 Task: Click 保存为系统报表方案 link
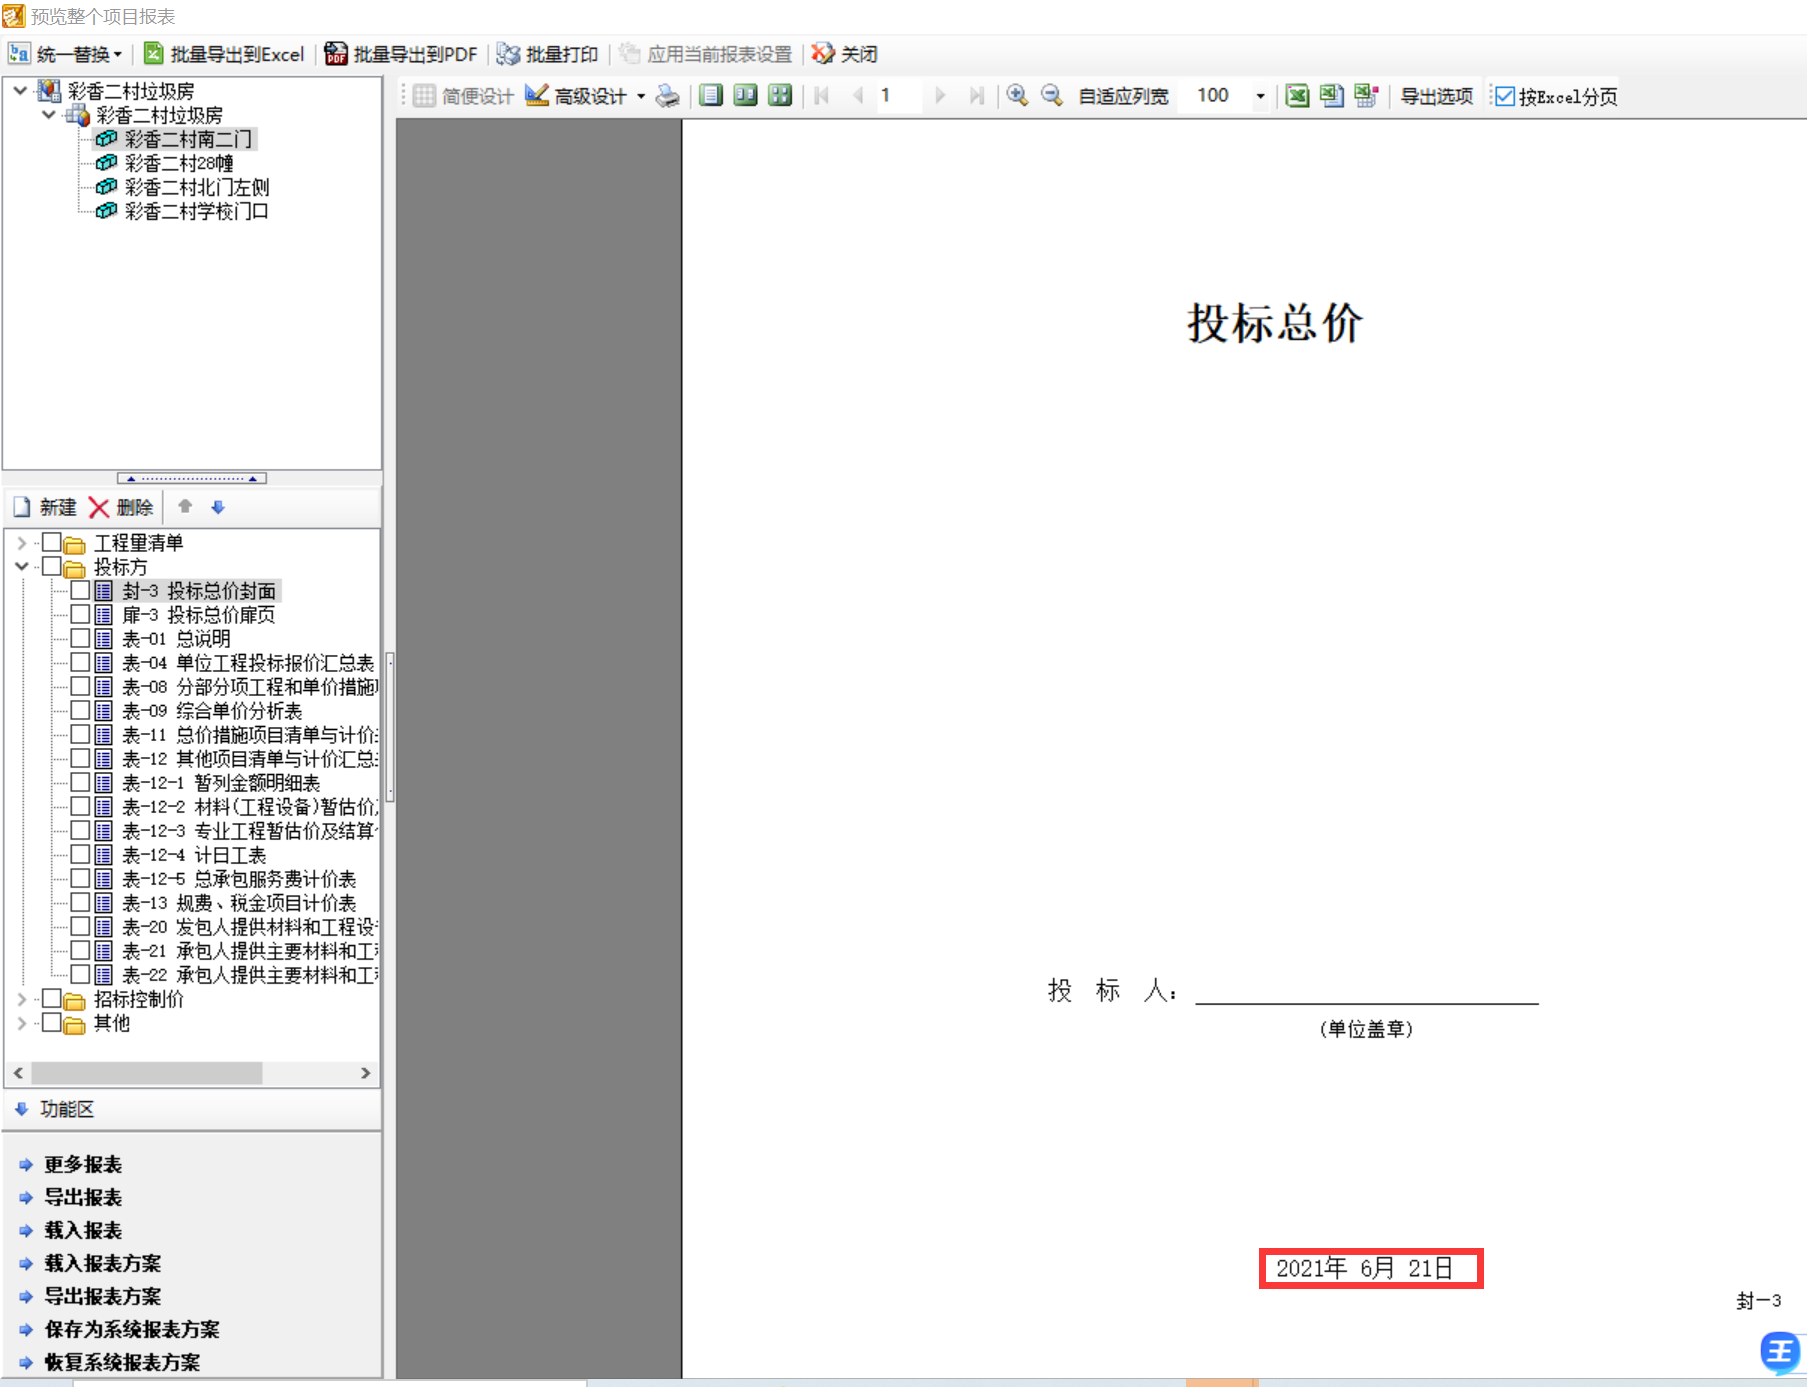coord(131,1330)
